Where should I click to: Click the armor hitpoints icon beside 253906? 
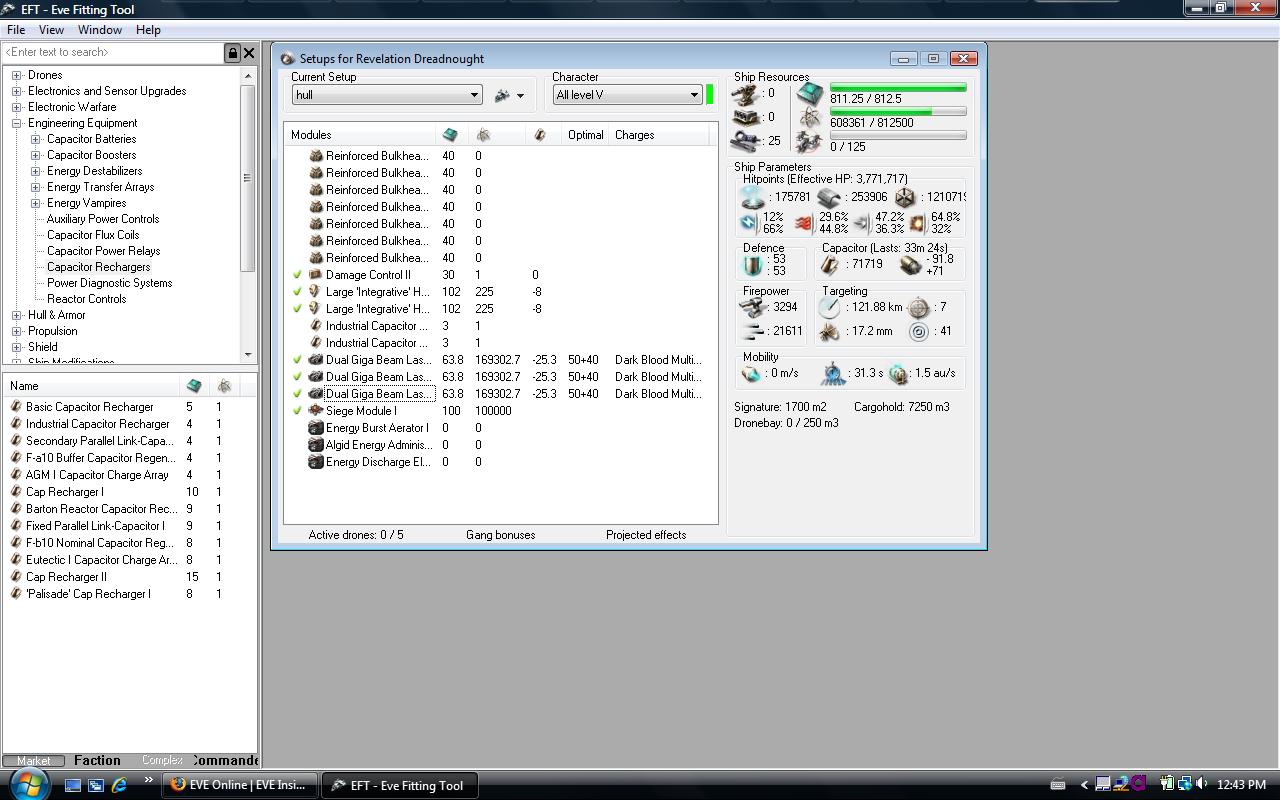[828, 197]
